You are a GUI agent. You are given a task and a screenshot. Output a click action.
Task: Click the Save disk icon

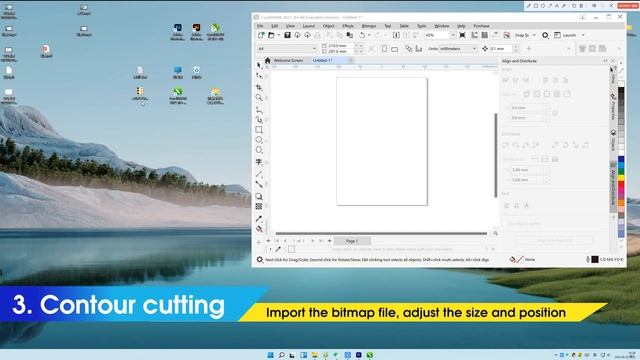click(287, 36)
